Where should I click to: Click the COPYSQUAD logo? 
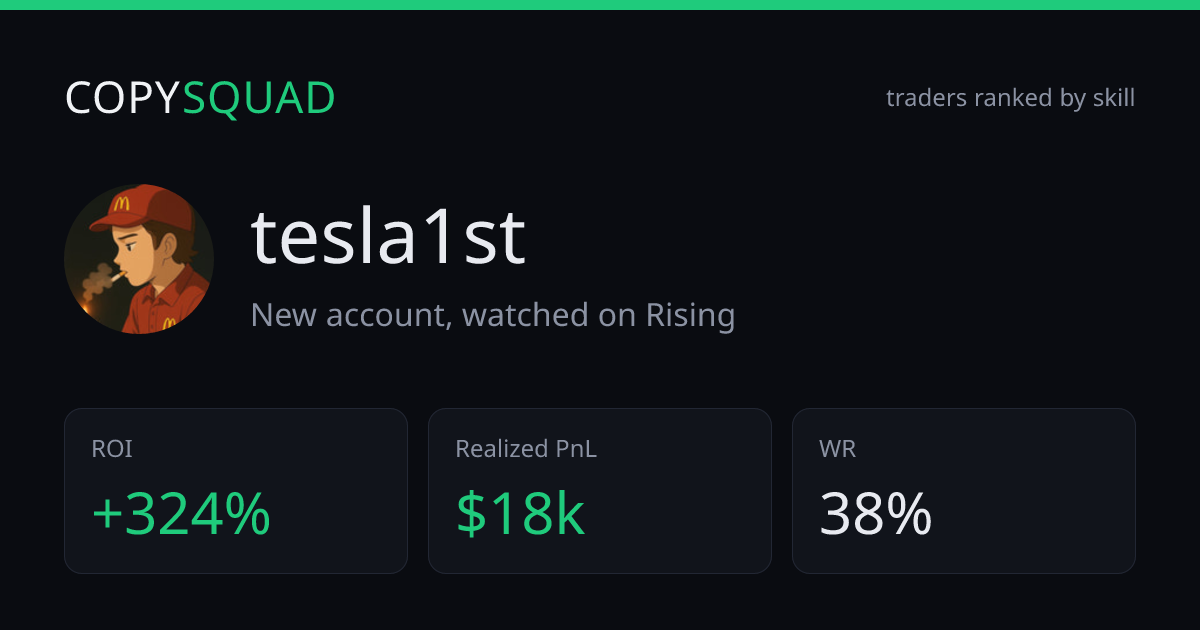click(200, 98)
